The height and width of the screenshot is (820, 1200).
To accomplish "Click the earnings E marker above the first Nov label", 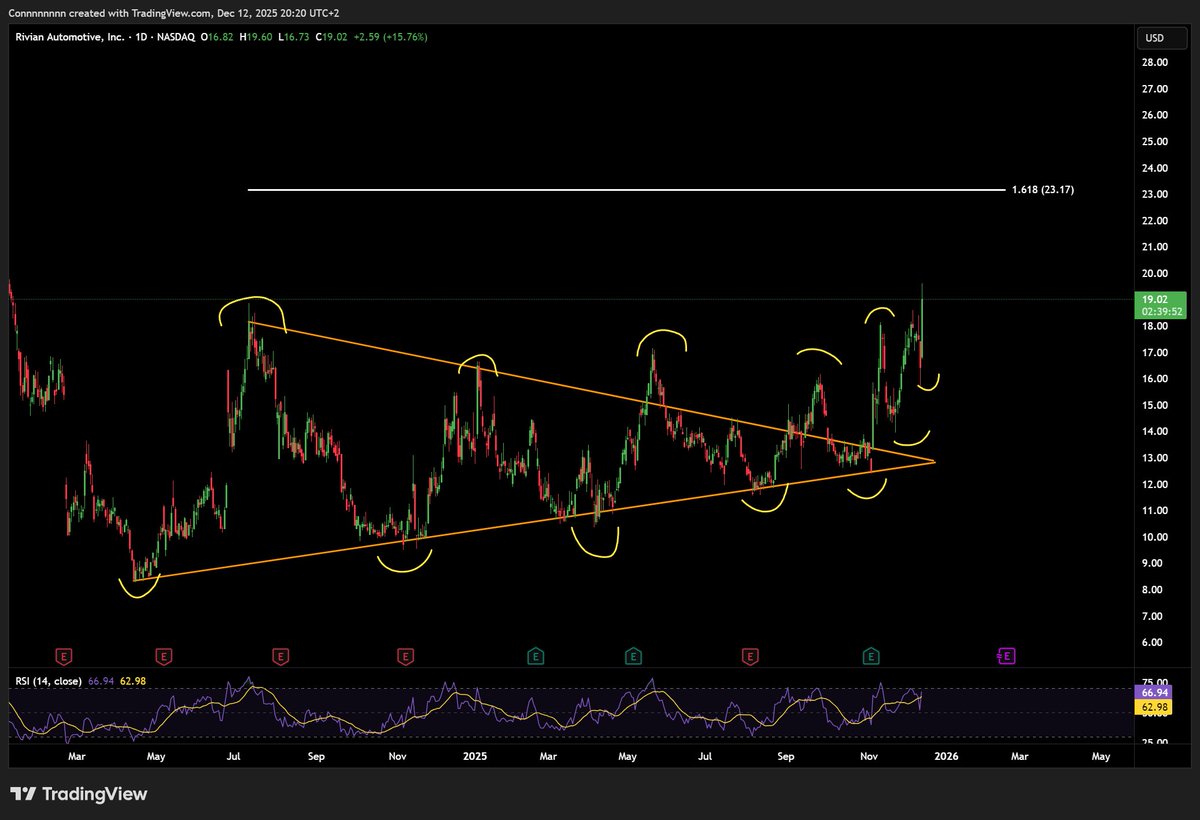I will click(x=405, y=656).
